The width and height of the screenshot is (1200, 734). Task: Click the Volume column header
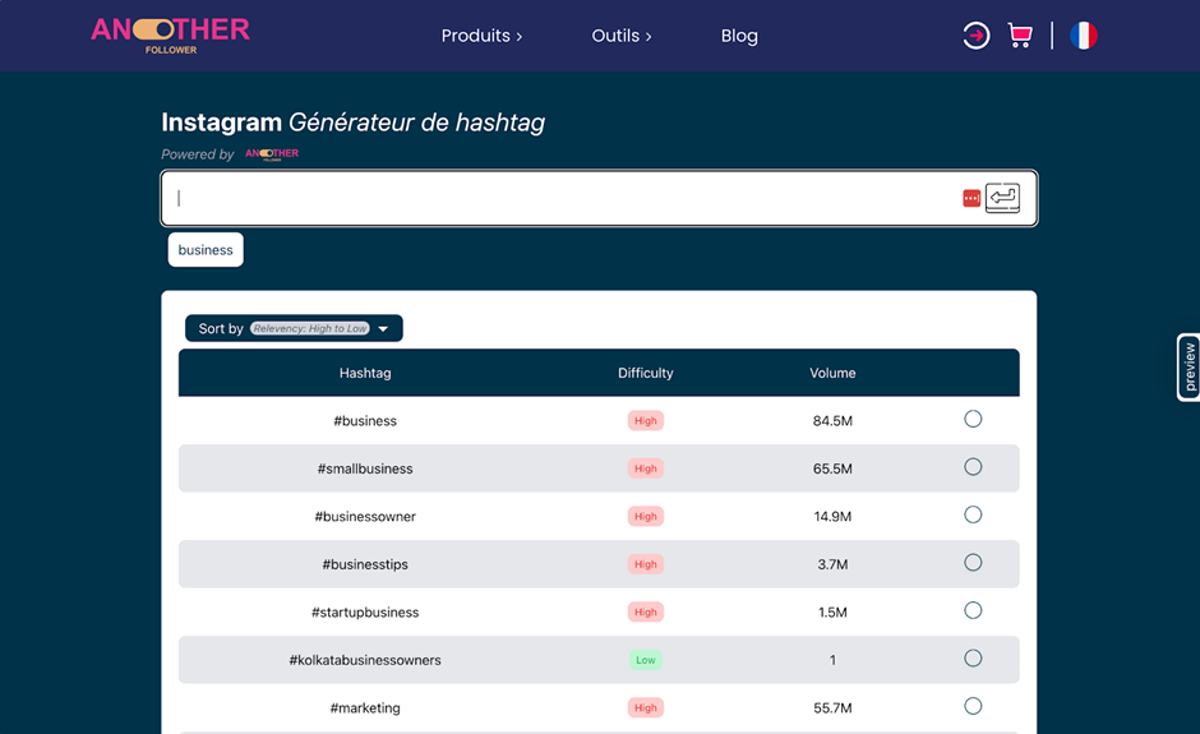click(x=832, y=373)
